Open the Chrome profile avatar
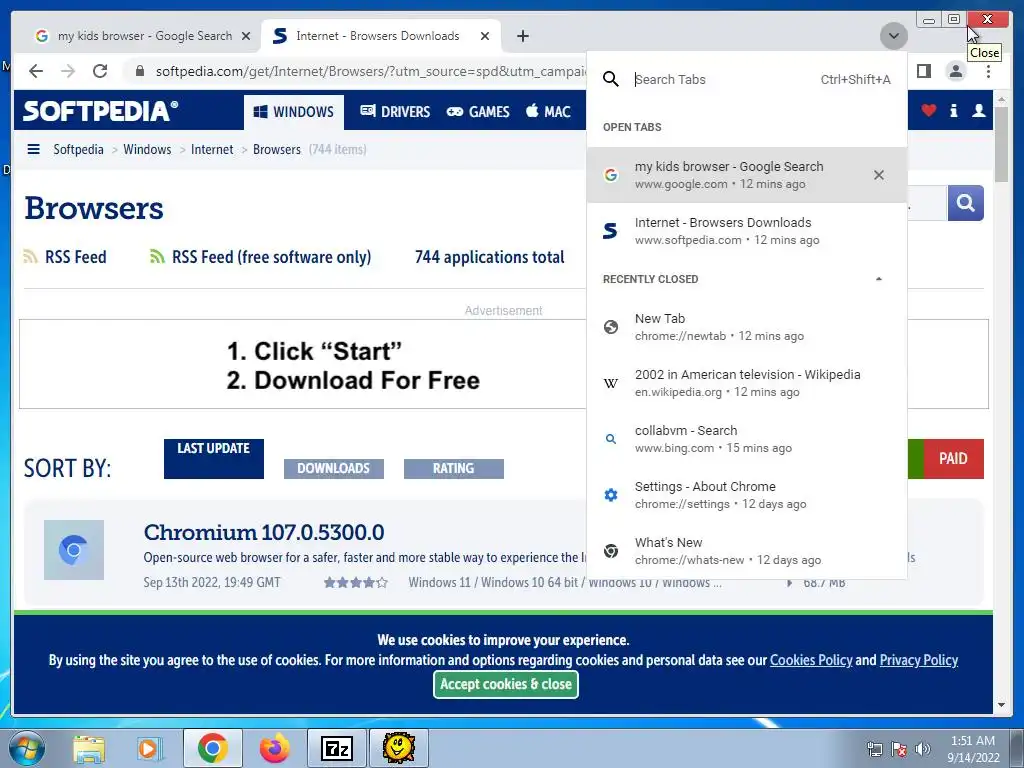 (x=955, y=71)
